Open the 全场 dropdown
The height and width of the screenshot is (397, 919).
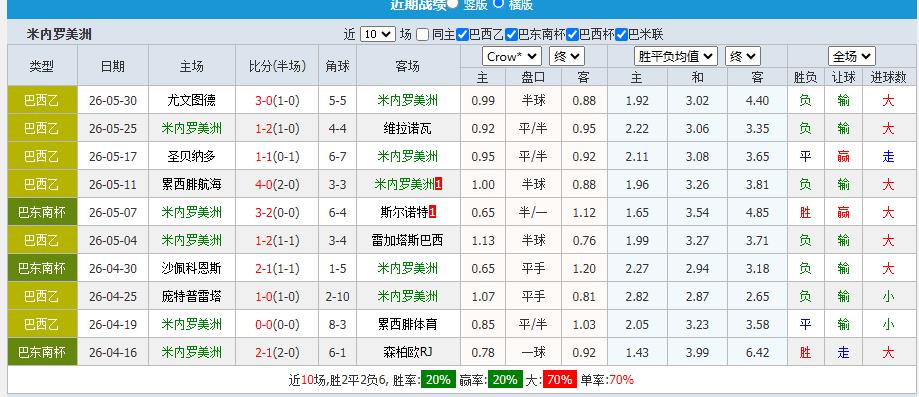coord(852,57)
